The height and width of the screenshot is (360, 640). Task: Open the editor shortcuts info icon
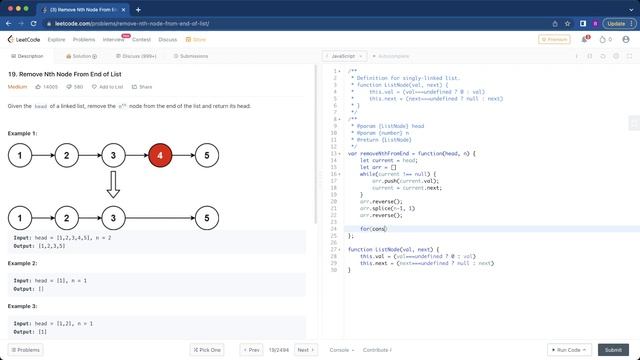coord(577,56)
